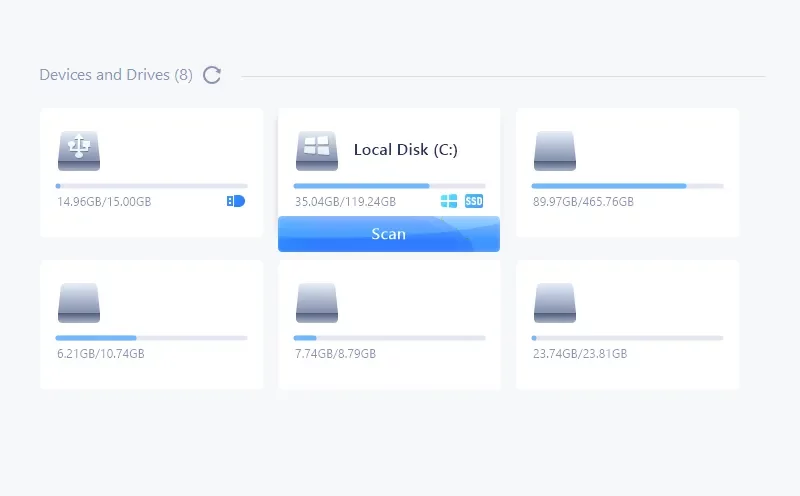
Task: Click the refresh icon beside Devices and Drives
Action: pos(212,75)
